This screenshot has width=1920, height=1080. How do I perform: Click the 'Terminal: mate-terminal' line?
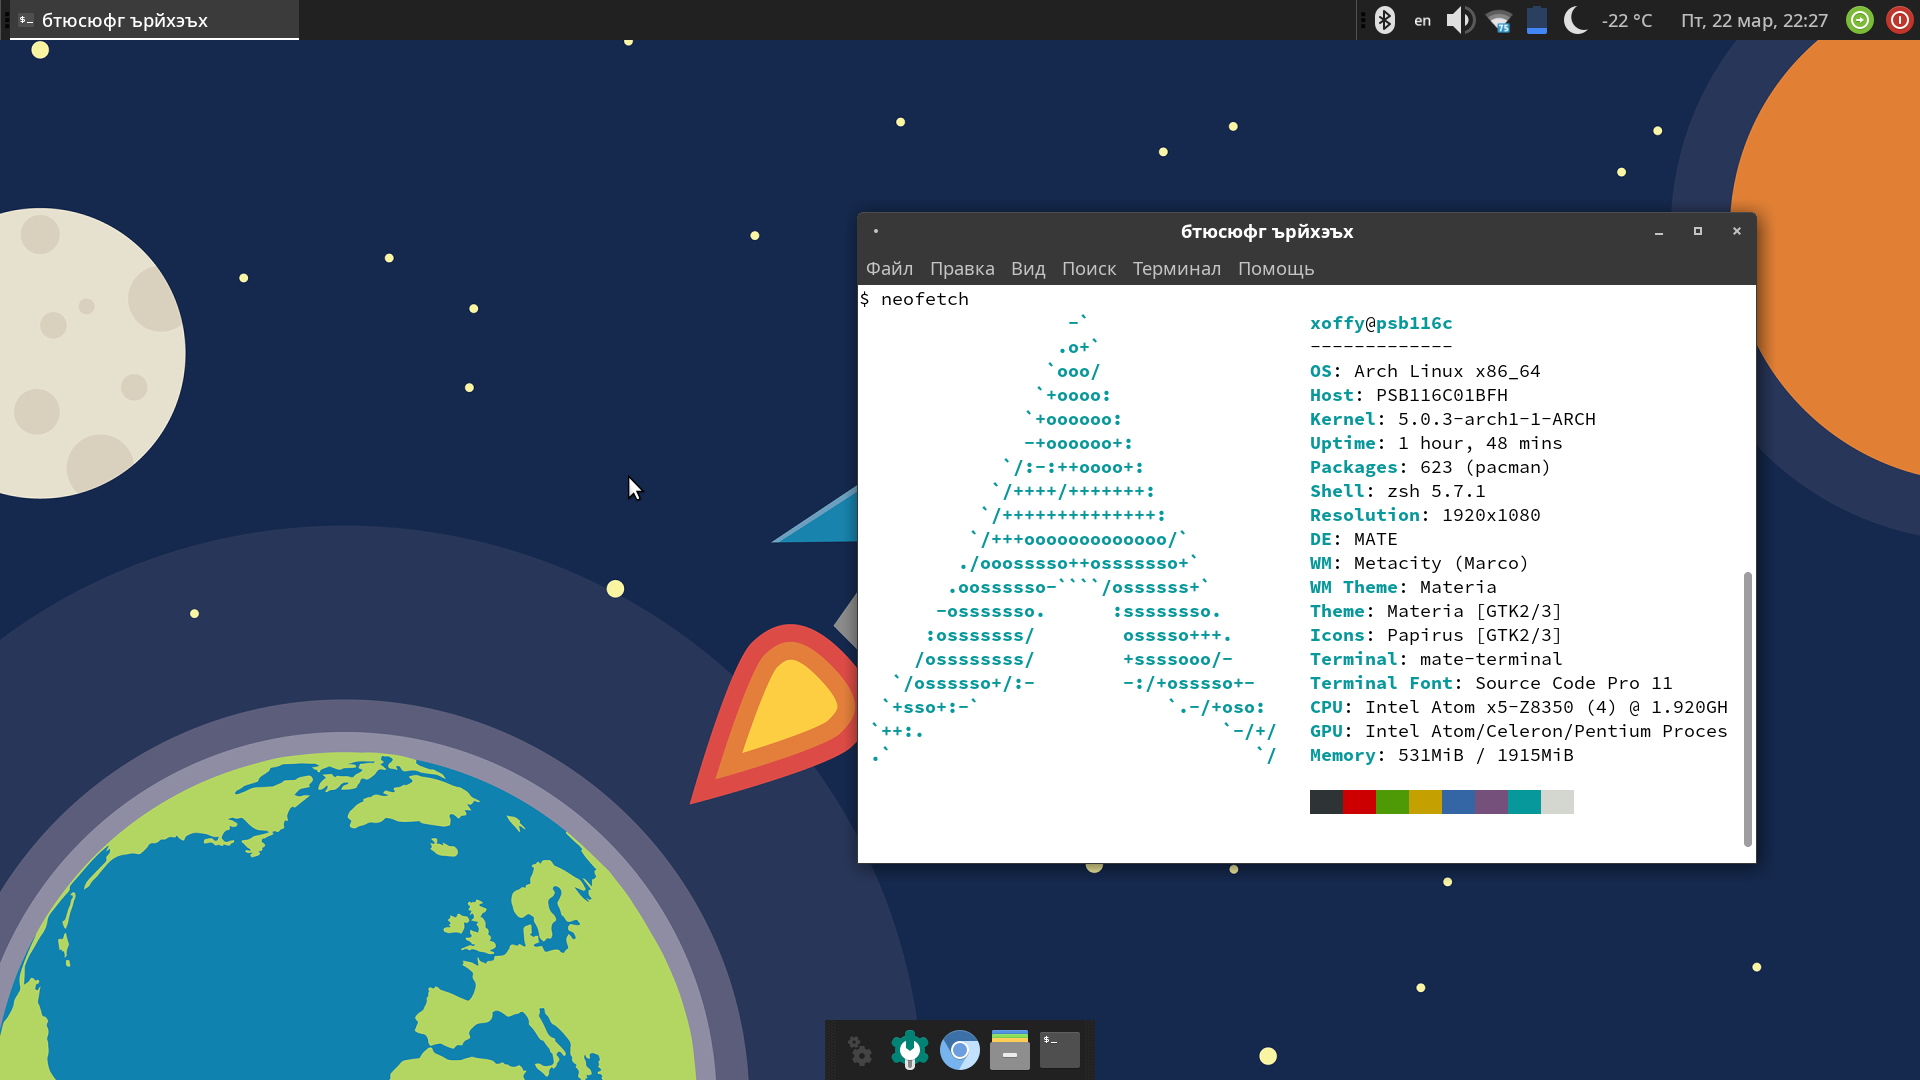(1436, 659)
